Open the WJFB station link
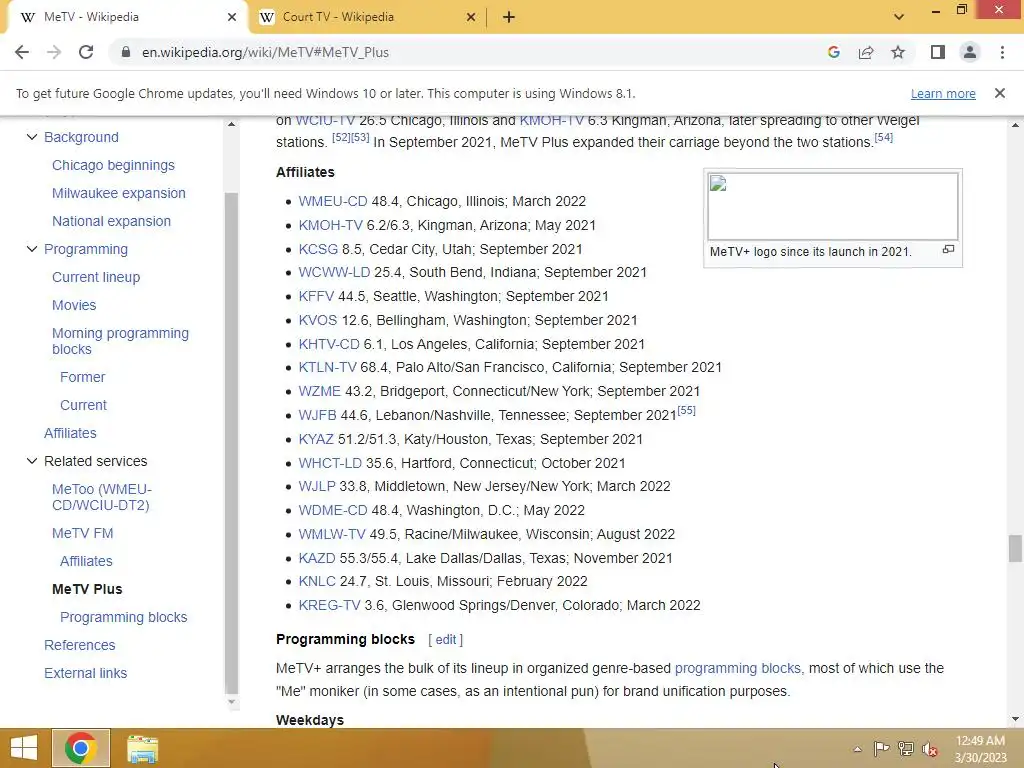Viewport: 1024px width, 768px height. tap(317, 415)
